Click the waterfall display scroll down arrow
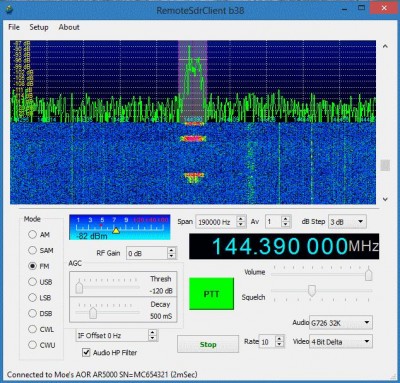The width and height of the screenshot is (400, 383). (385, 199)
